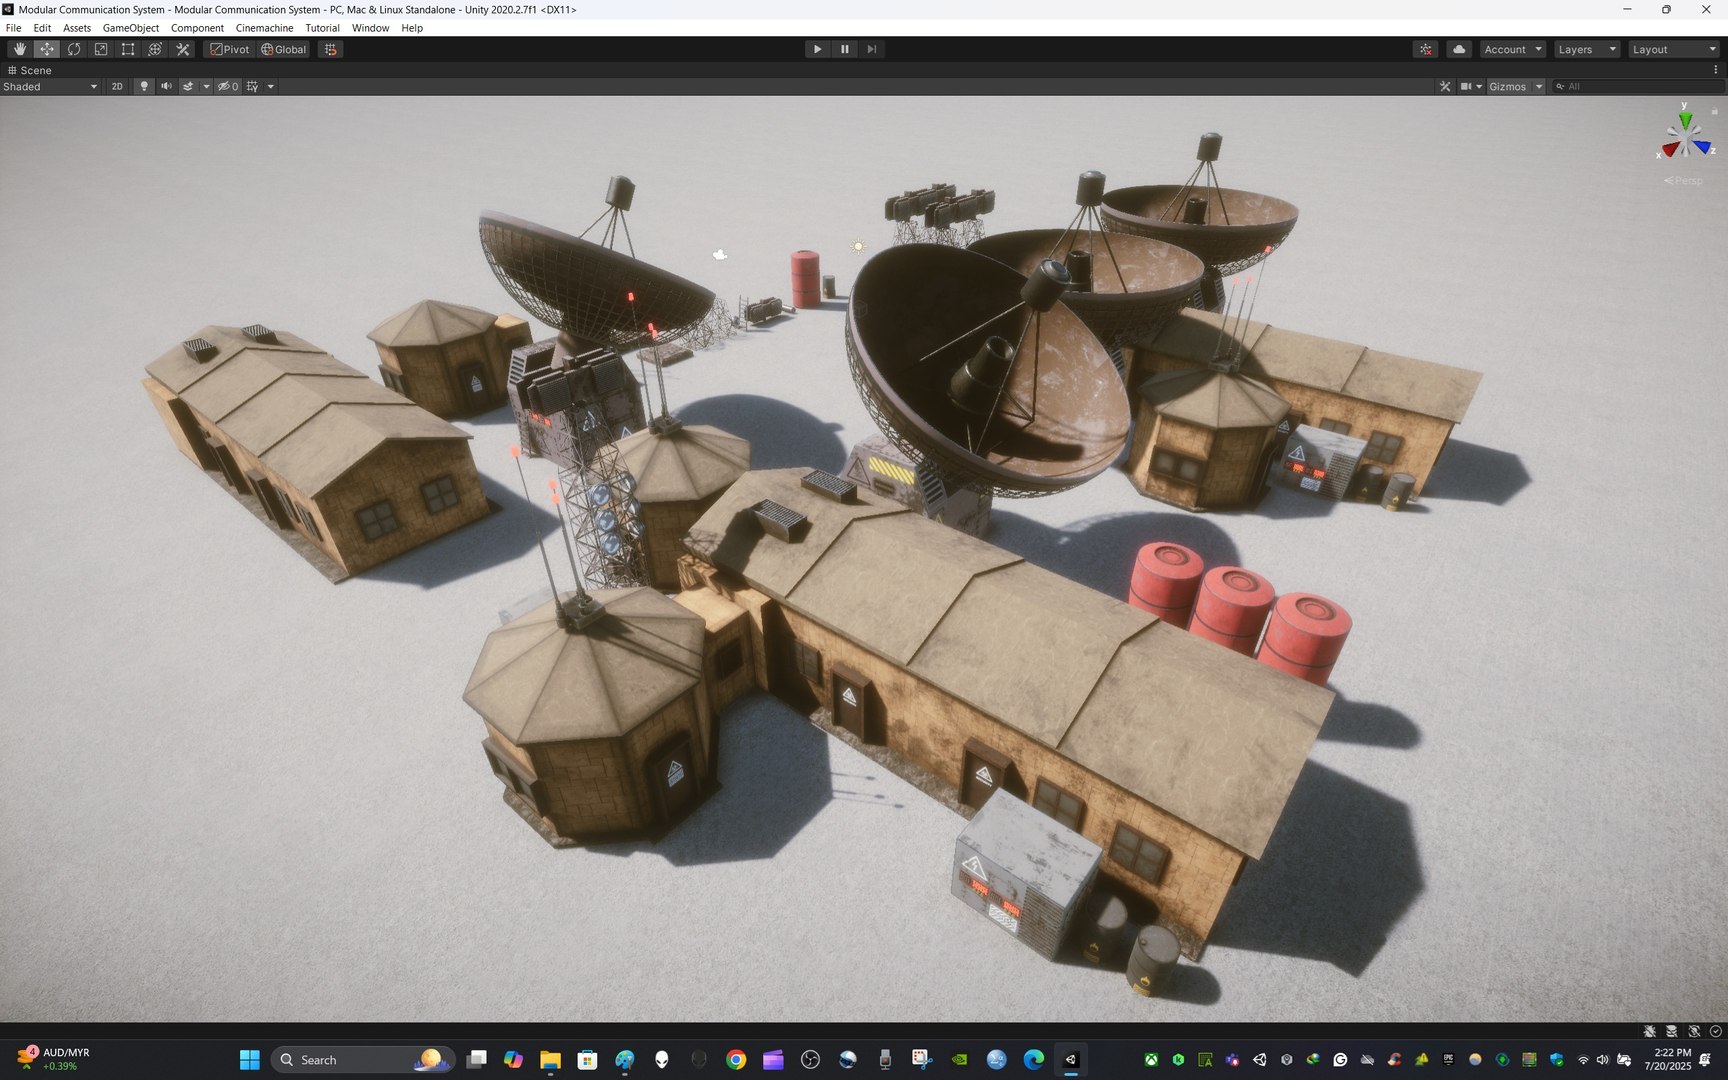Open the Gizmos dropdown arrow

pos(1539,87)
